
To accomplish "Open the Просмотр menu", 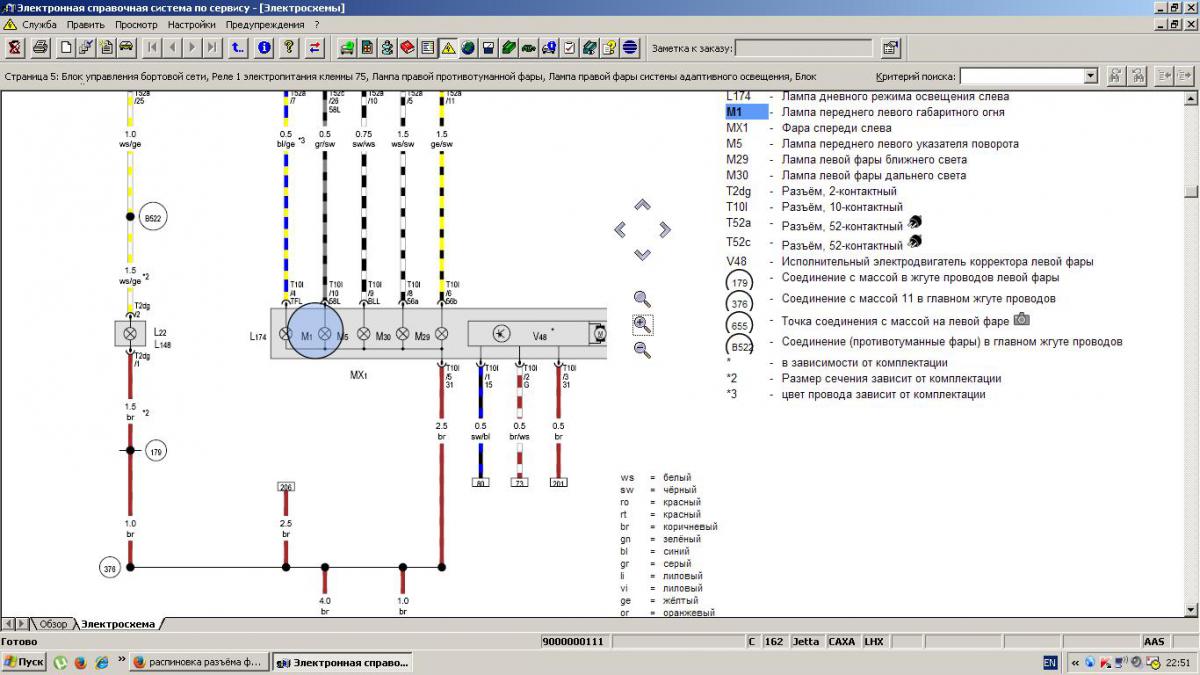I will [x=137, y=24].
